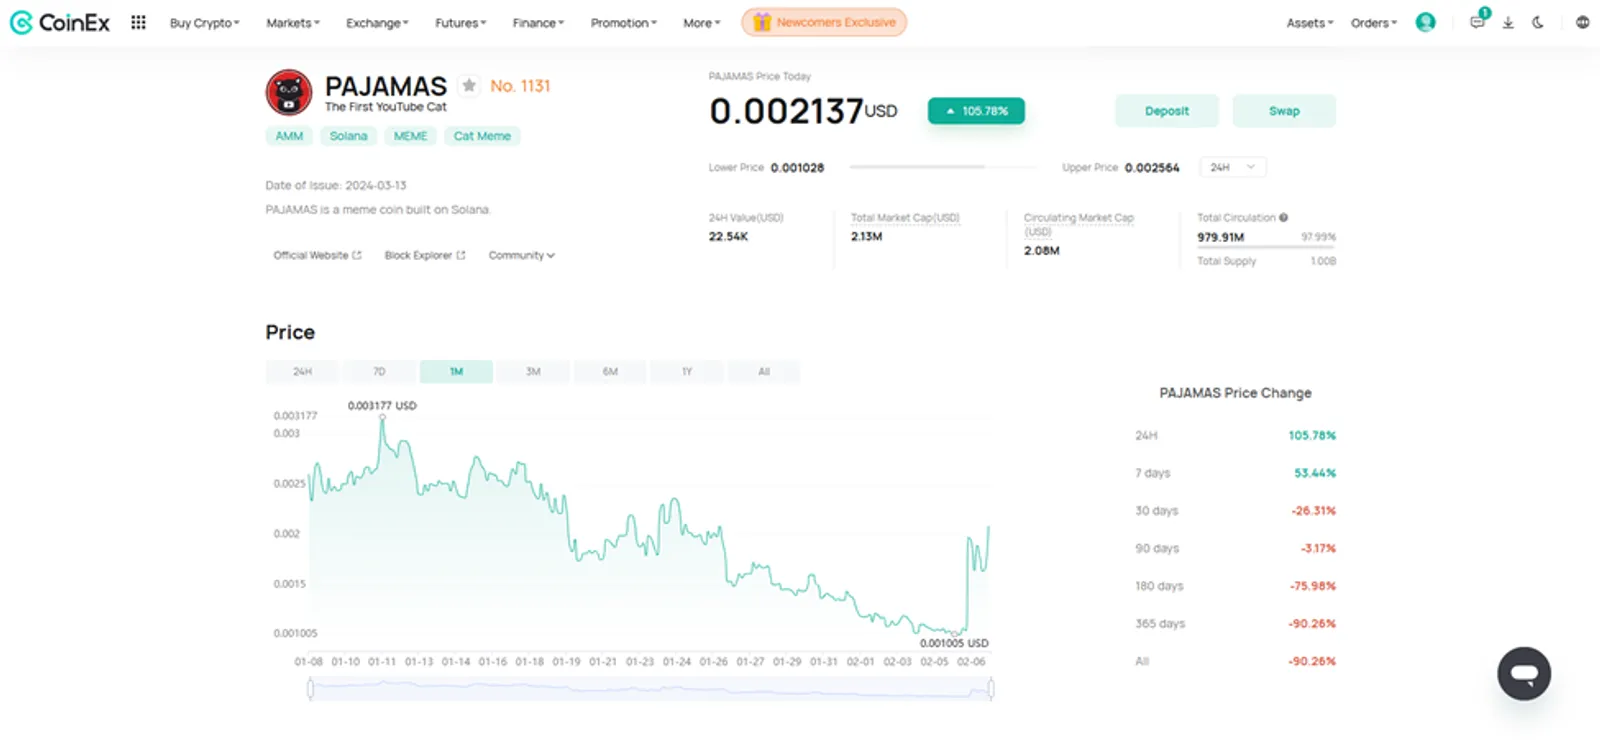Select the 3M chart tab
Viewport: 1600px width, 740px height.
[533, 372]
